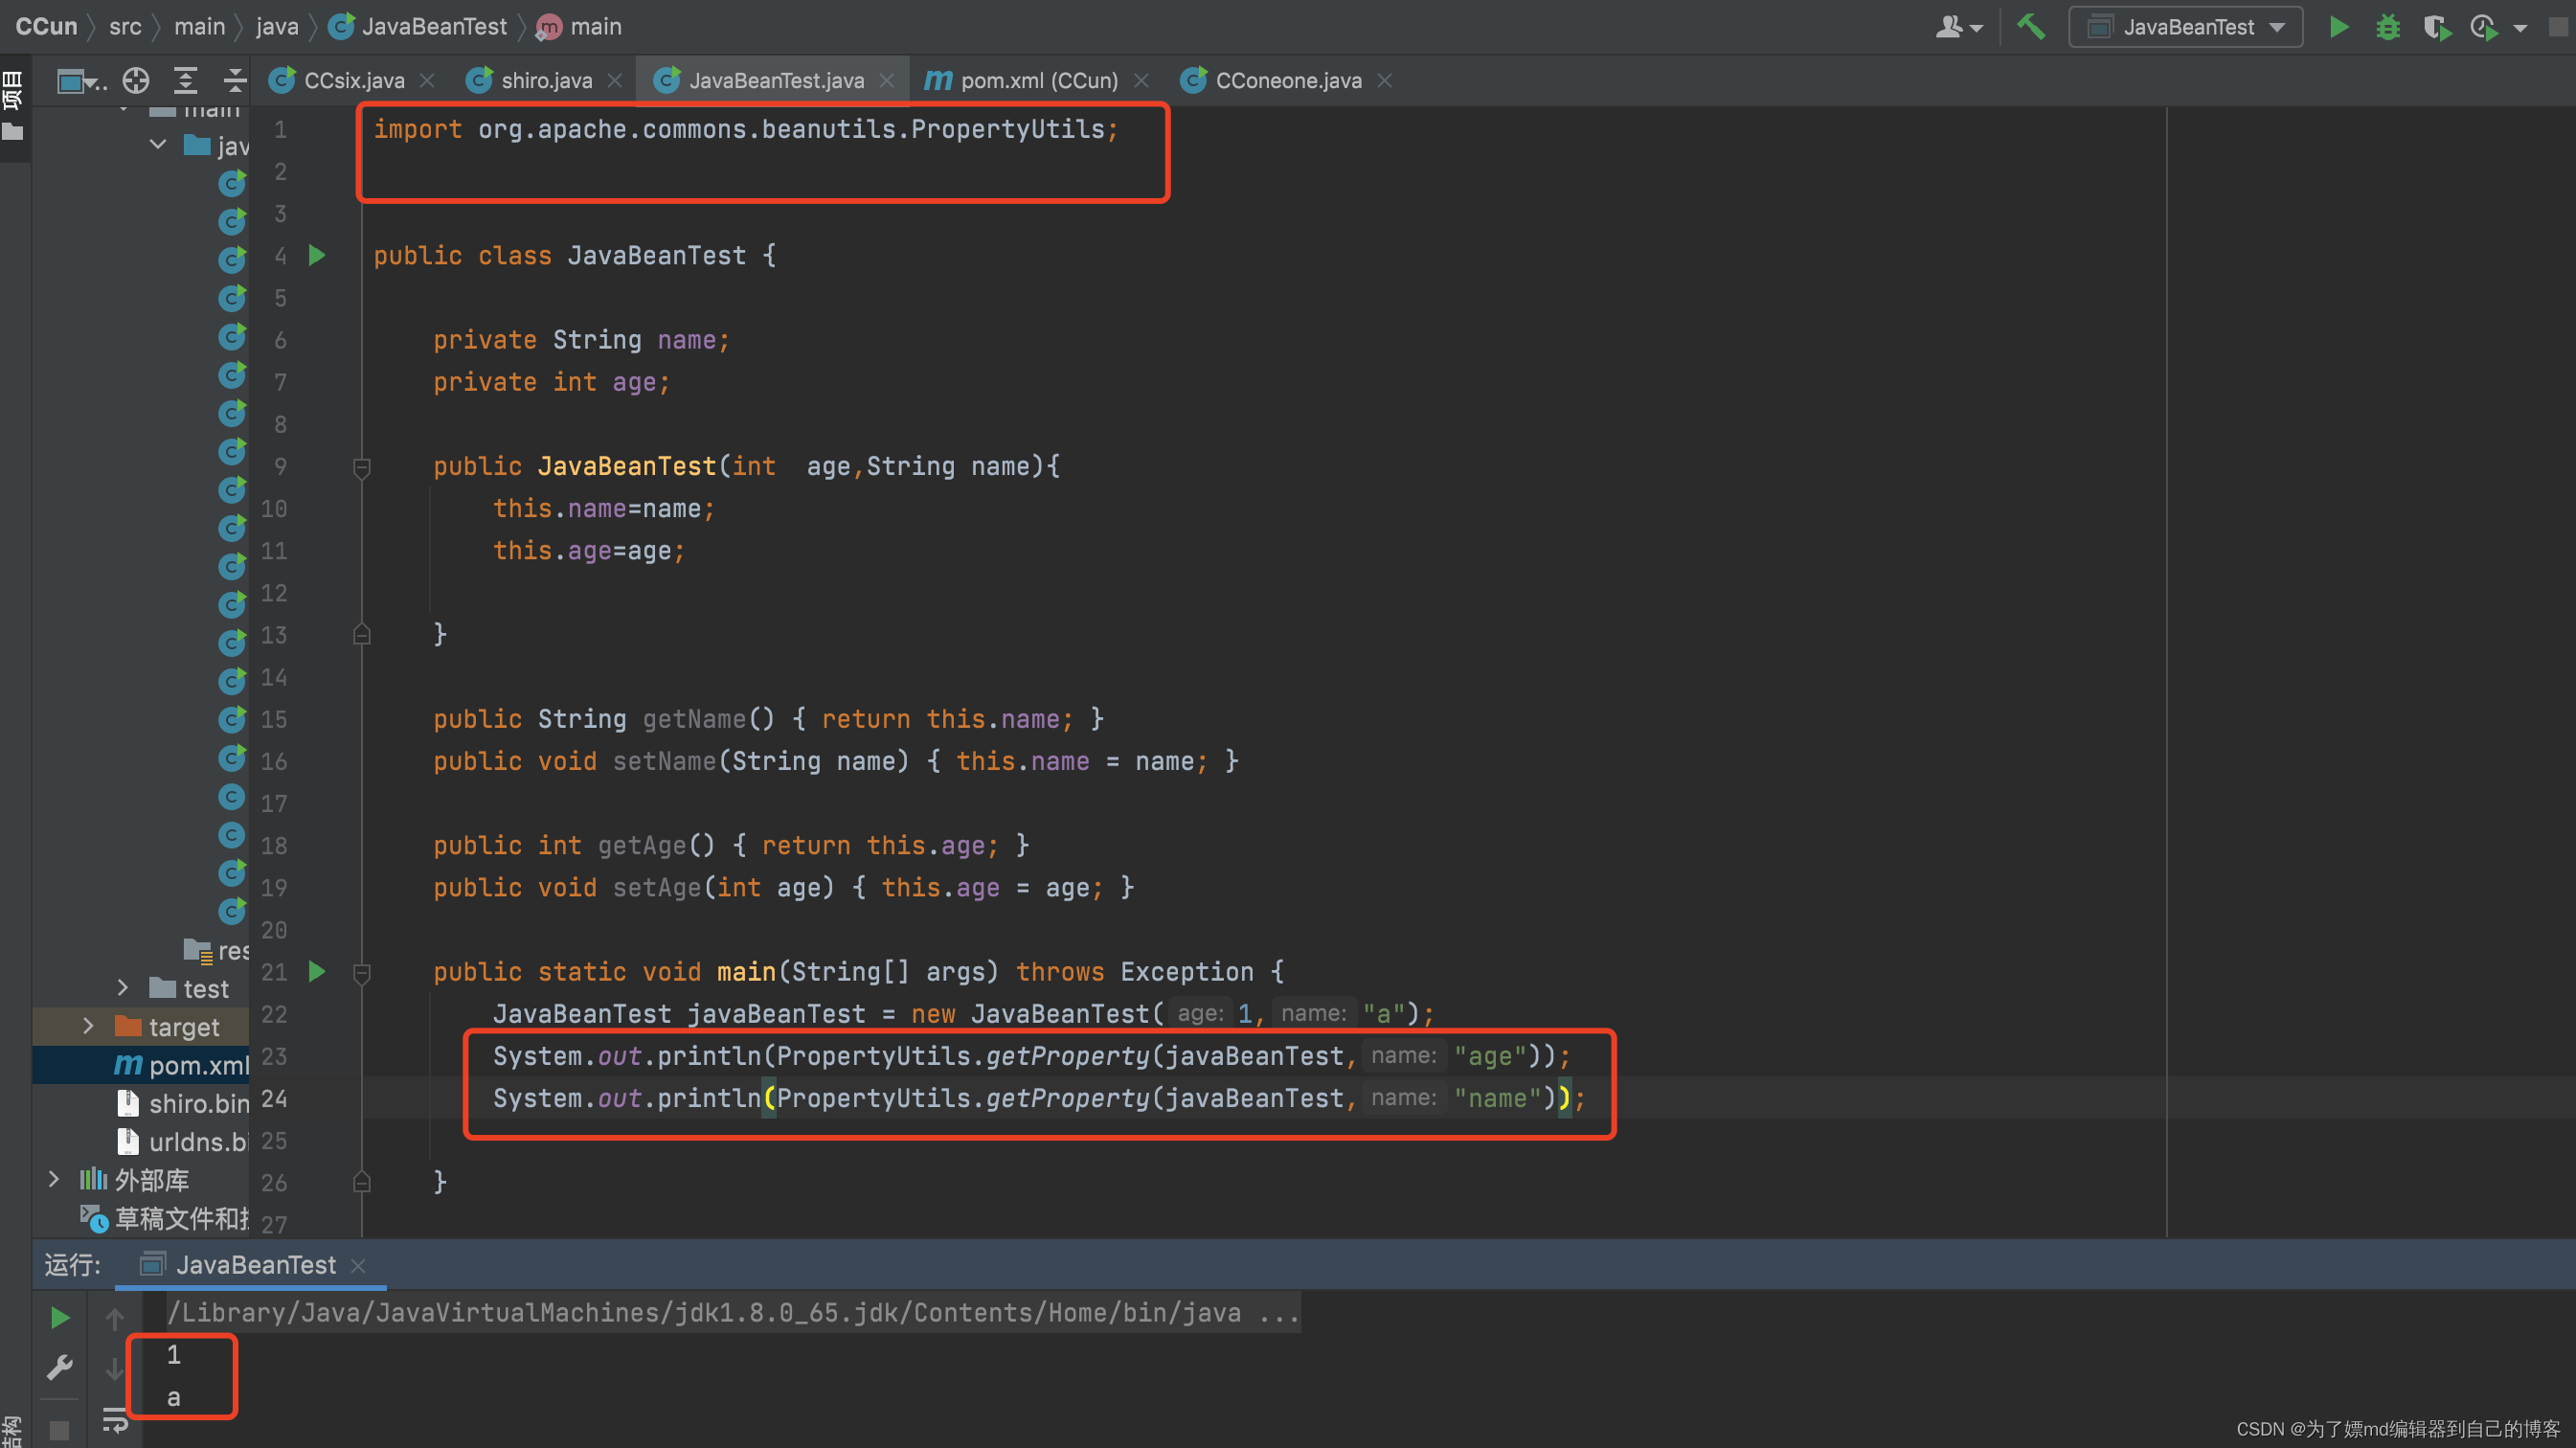Click the Stop button in top toolbar
The width and height of the screenshot is (2576, 1448).
tap(2558, 27)
